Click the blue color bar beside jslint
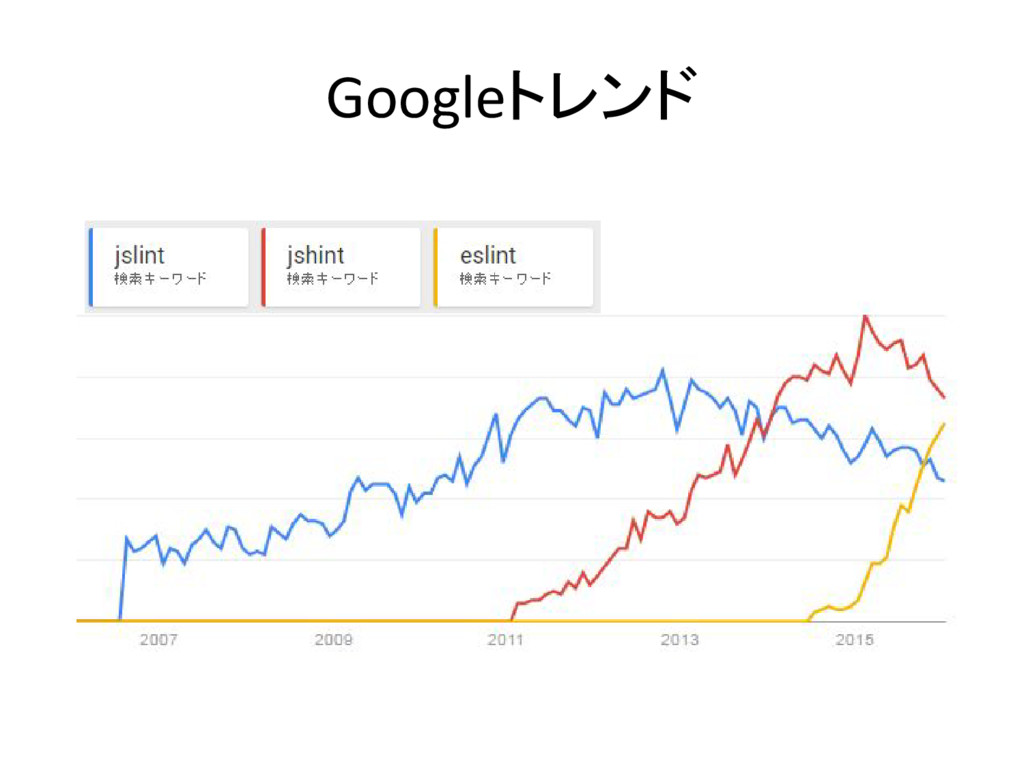Screen dimensions: 1024x768 [x=91, y=267]
